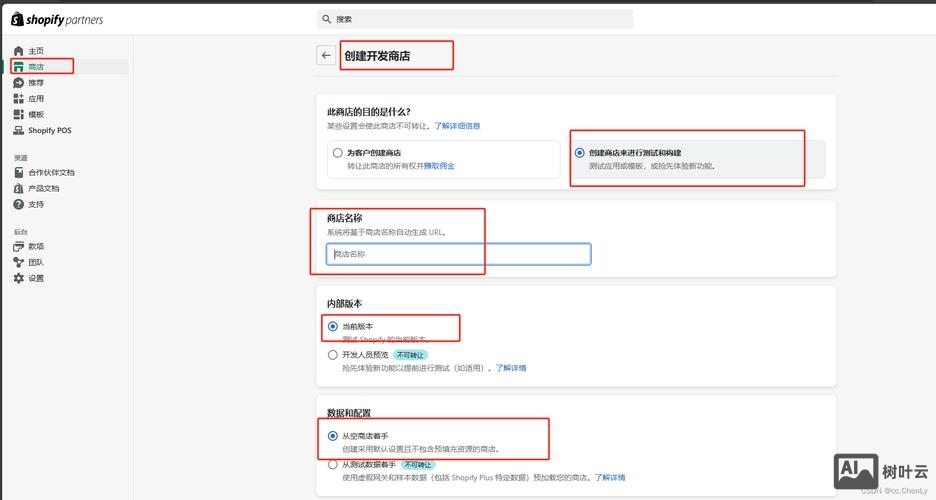Screen dimensions: 936x500
Task: Select the 从测试数据着手 radio button
Action: pos(332,464)
